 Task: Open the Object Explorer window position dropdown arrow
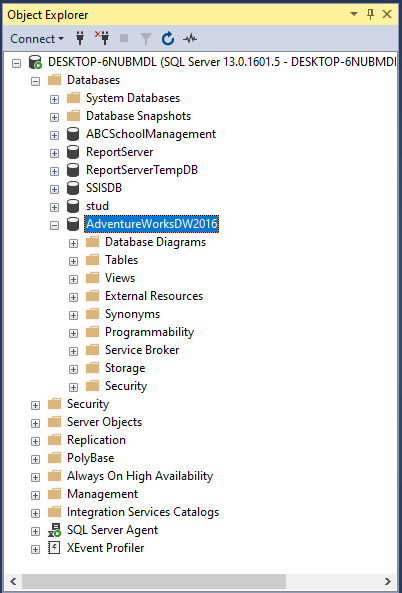click(354, 14)
